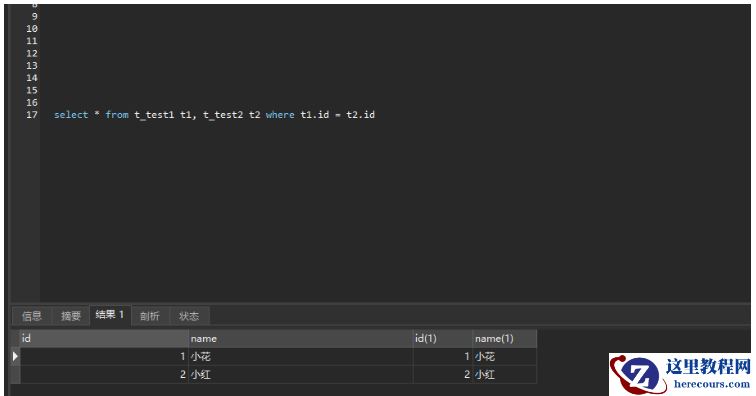Switch to the 信息 tab
Viewport: 756px width, 396px height.
[32, 316]
